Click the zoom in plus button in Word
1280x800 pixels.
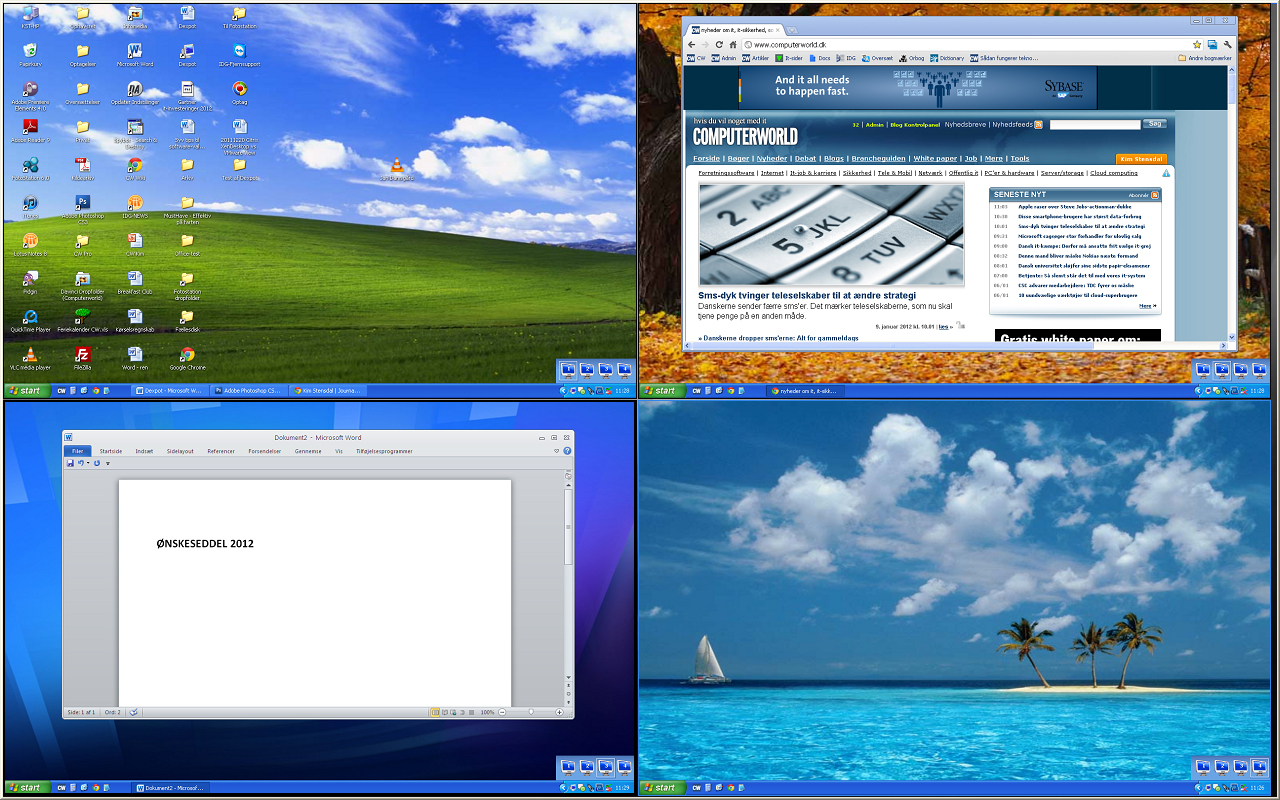[561, 712]
